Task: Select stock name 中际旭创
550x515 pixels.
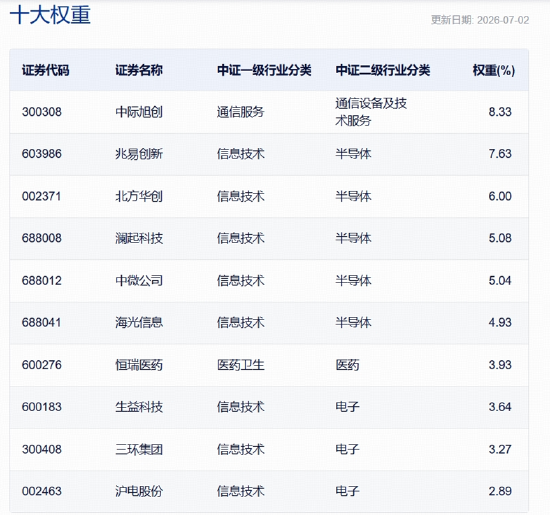Action: click(x=139, y=112)
